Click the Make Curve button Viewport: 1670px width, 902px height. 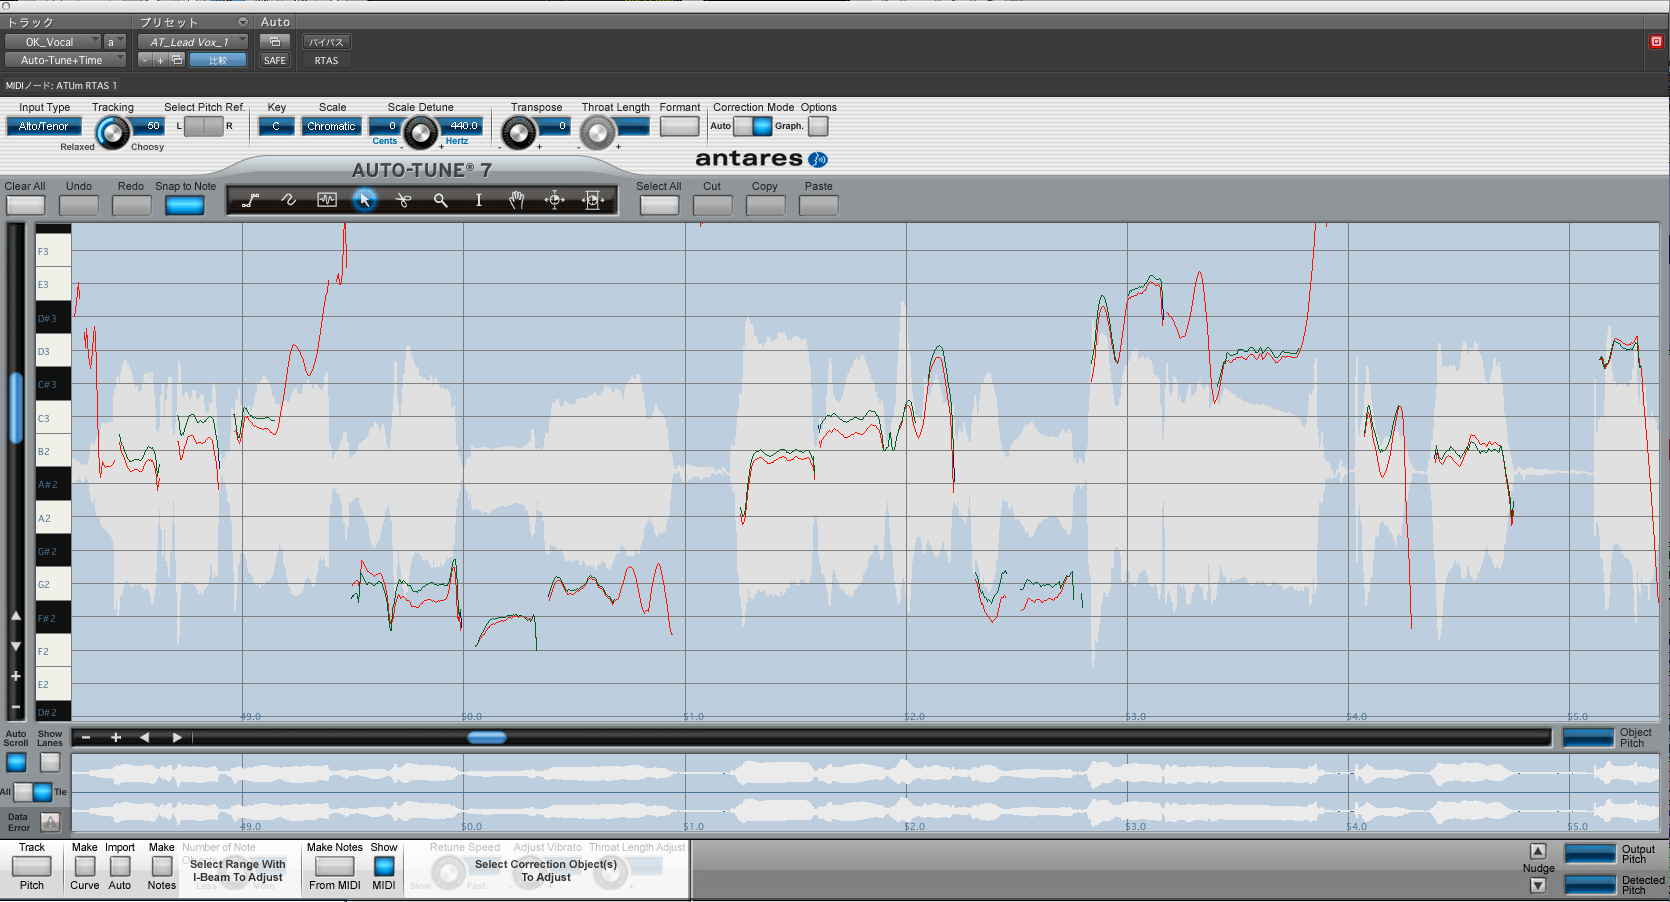click(x=85, y=866)
